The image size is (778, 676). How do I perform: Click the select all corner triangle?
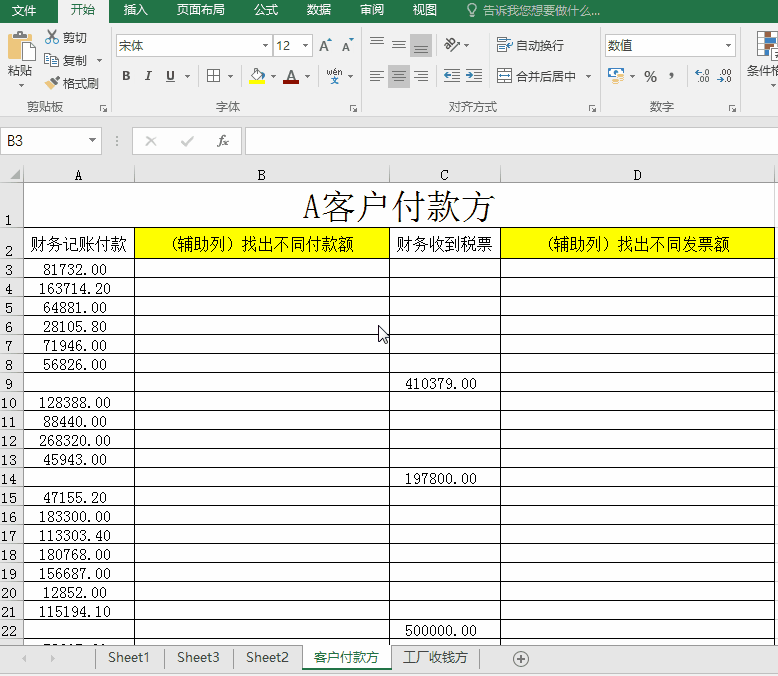pyautogui.click(x=15, y=174)
